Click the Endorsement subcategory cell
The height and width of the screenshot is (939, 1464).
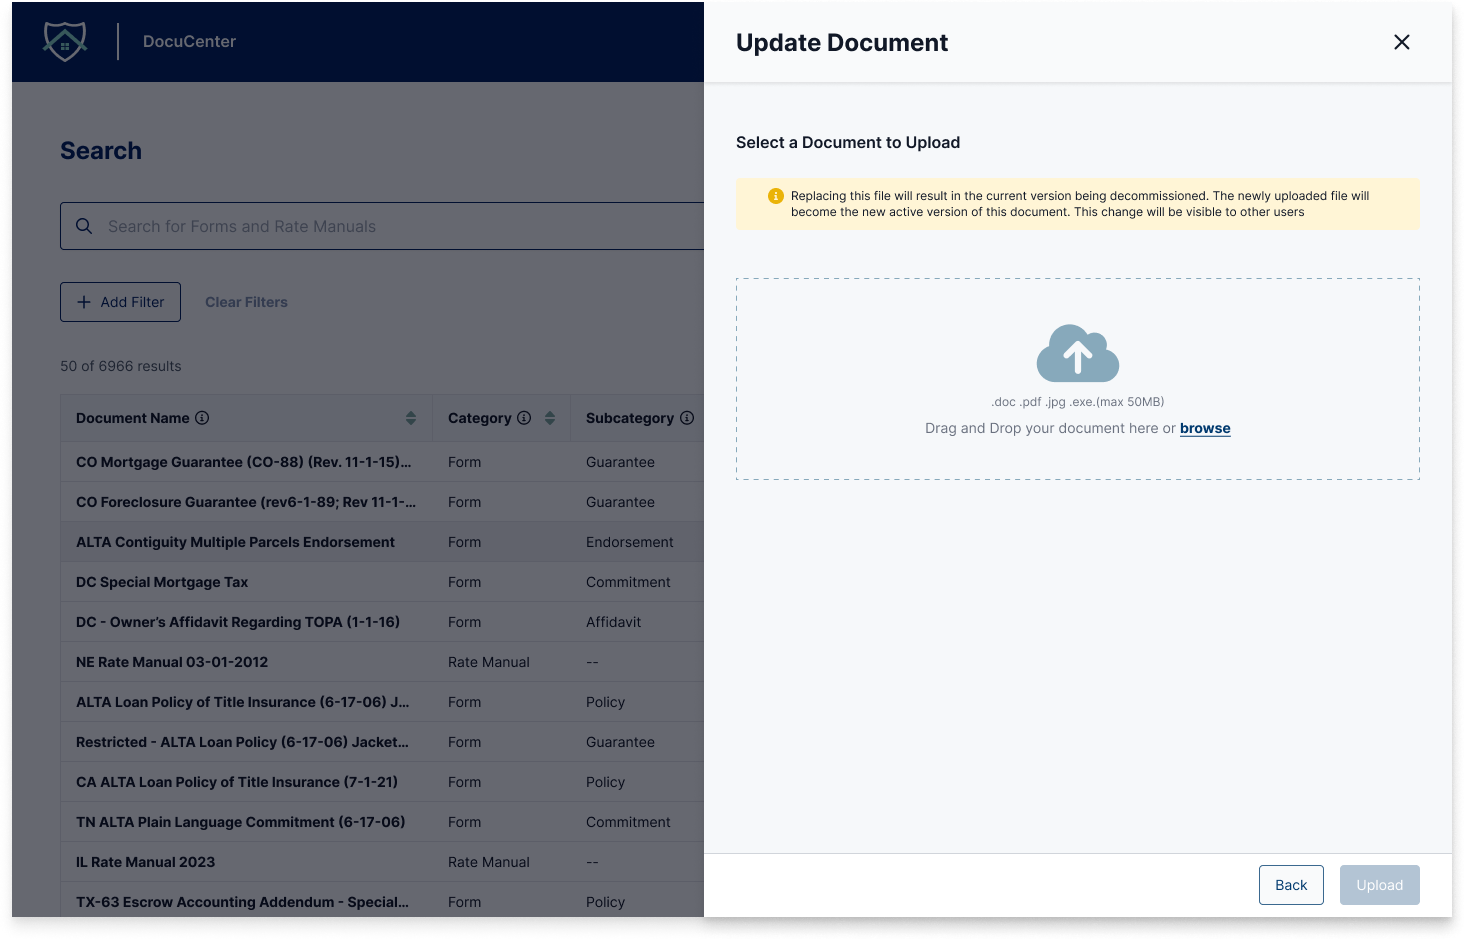coord(630,542)
